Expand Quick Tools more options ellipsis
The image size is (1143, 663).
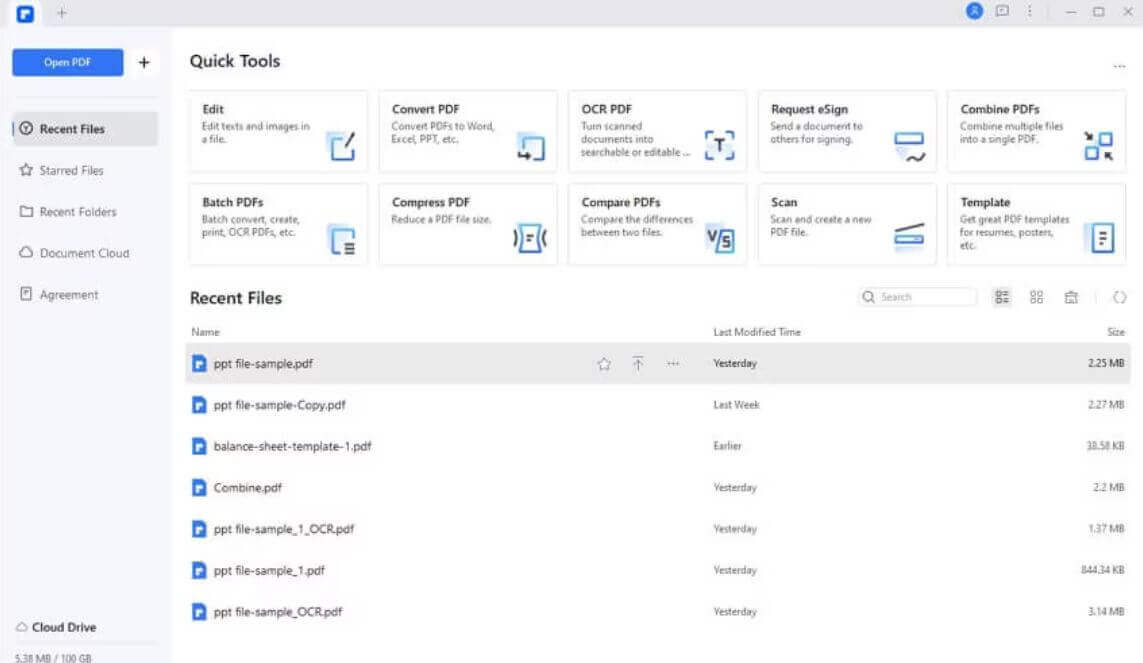coord(1119,66)
